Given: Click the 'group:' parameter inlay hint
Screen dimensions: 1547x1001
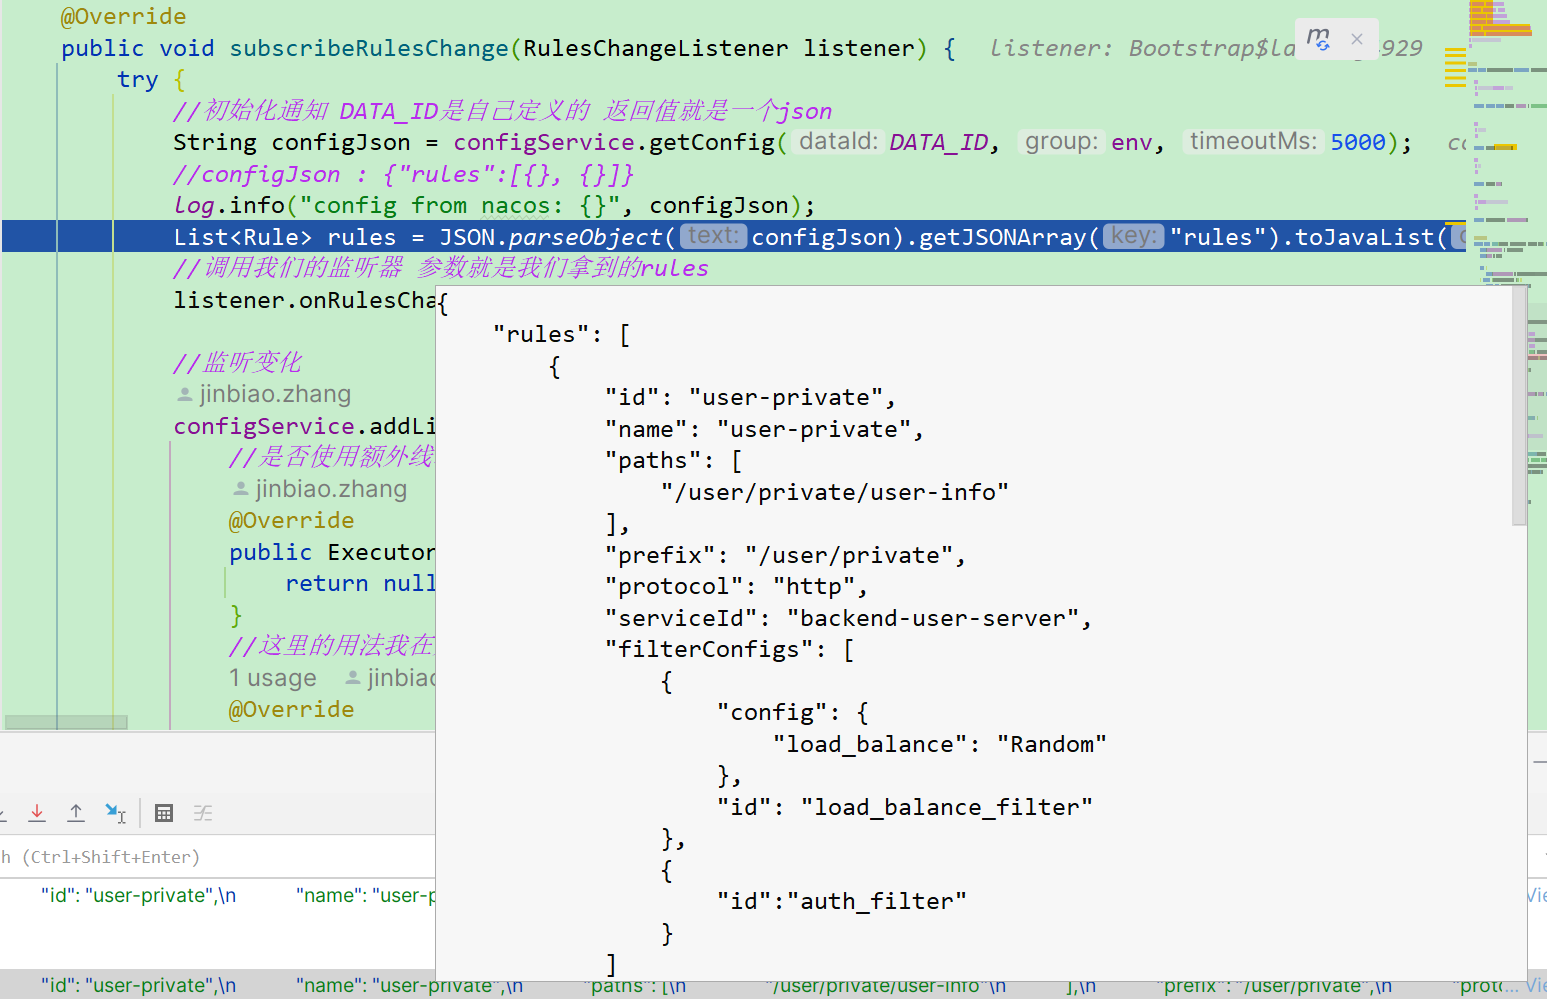Looking at the screenshot, I should coord(1062,142).
